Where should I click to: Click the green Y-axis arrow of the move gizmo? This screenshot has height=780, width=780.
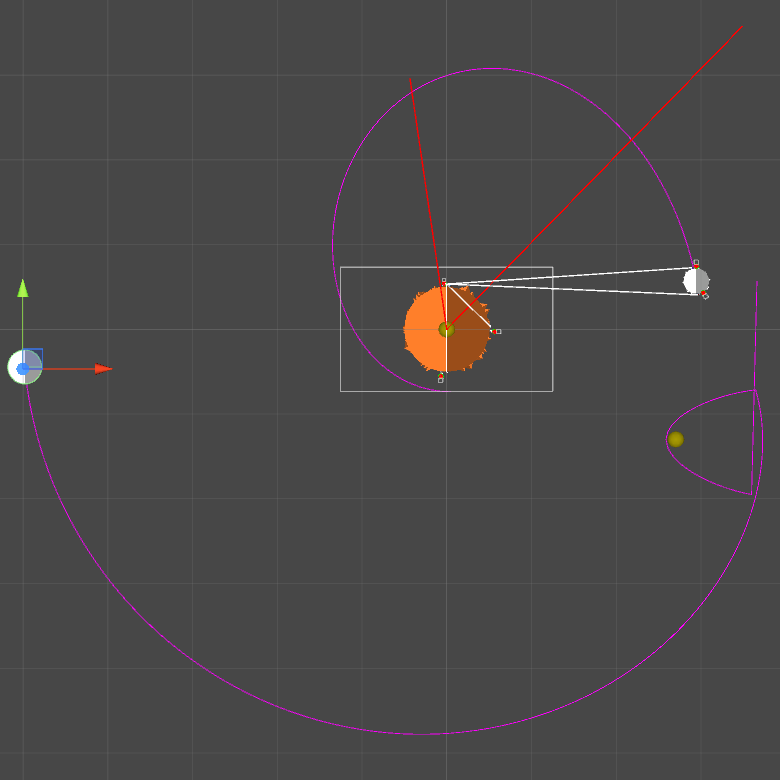(22, 289)
